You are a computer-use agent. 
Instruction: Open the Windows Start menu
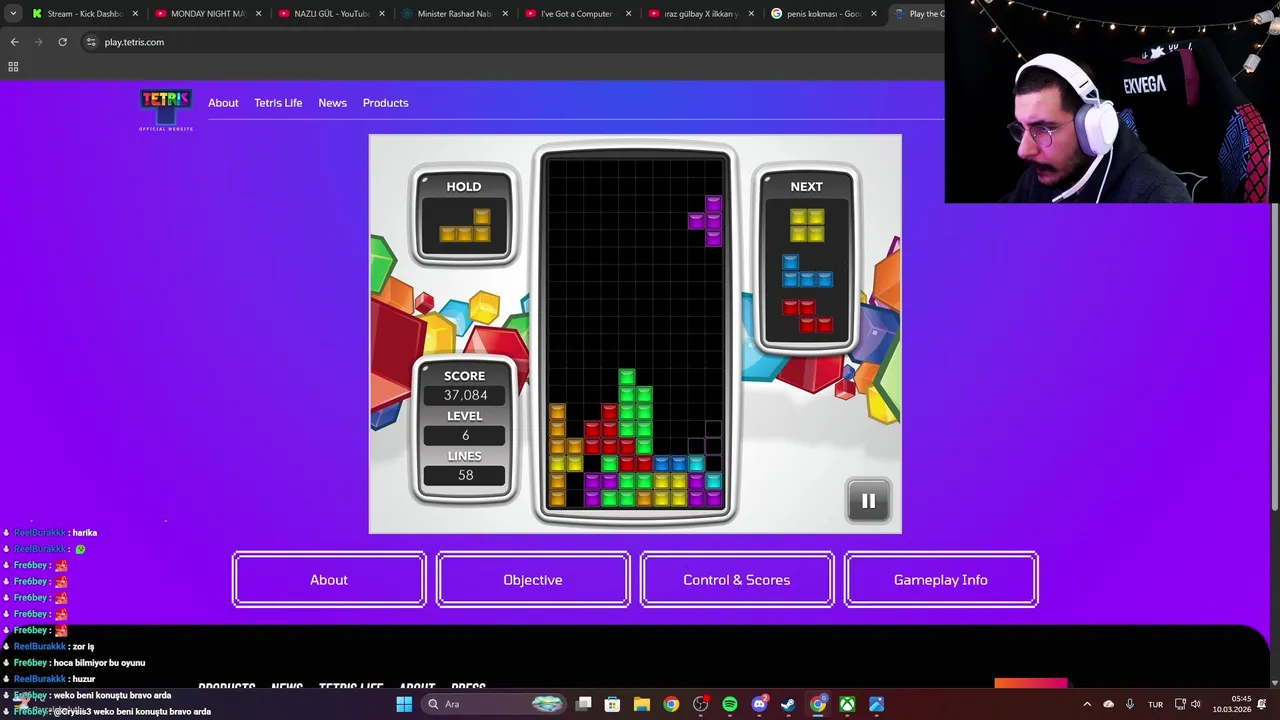[x=404, y=704]
